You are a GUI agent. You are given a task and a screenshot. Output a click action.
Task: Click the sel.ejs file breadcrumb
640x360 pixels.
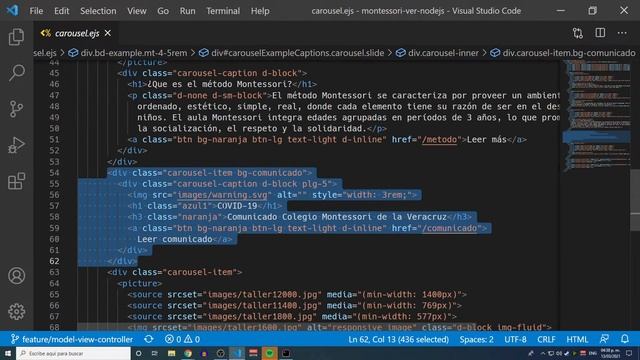click(45, 53)
